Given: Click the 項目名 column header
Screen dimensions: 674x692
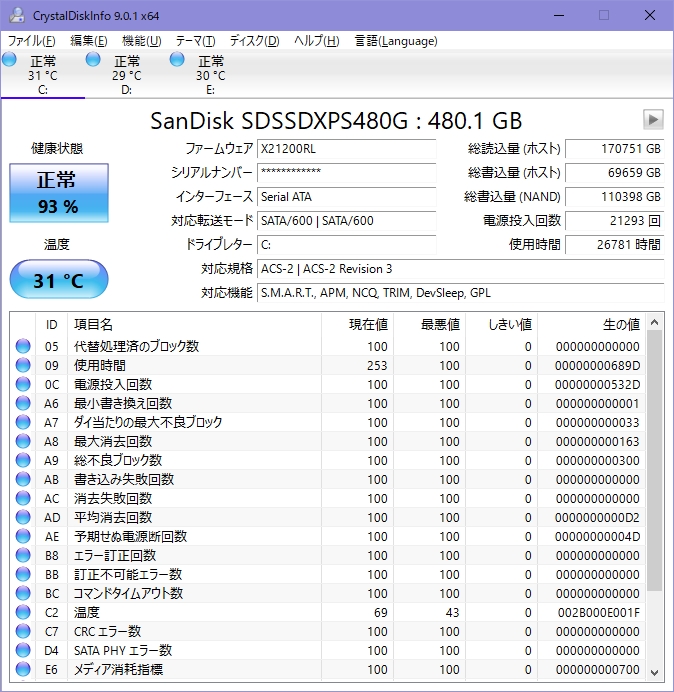Looking at the screenshot, I should pos(194,324).
